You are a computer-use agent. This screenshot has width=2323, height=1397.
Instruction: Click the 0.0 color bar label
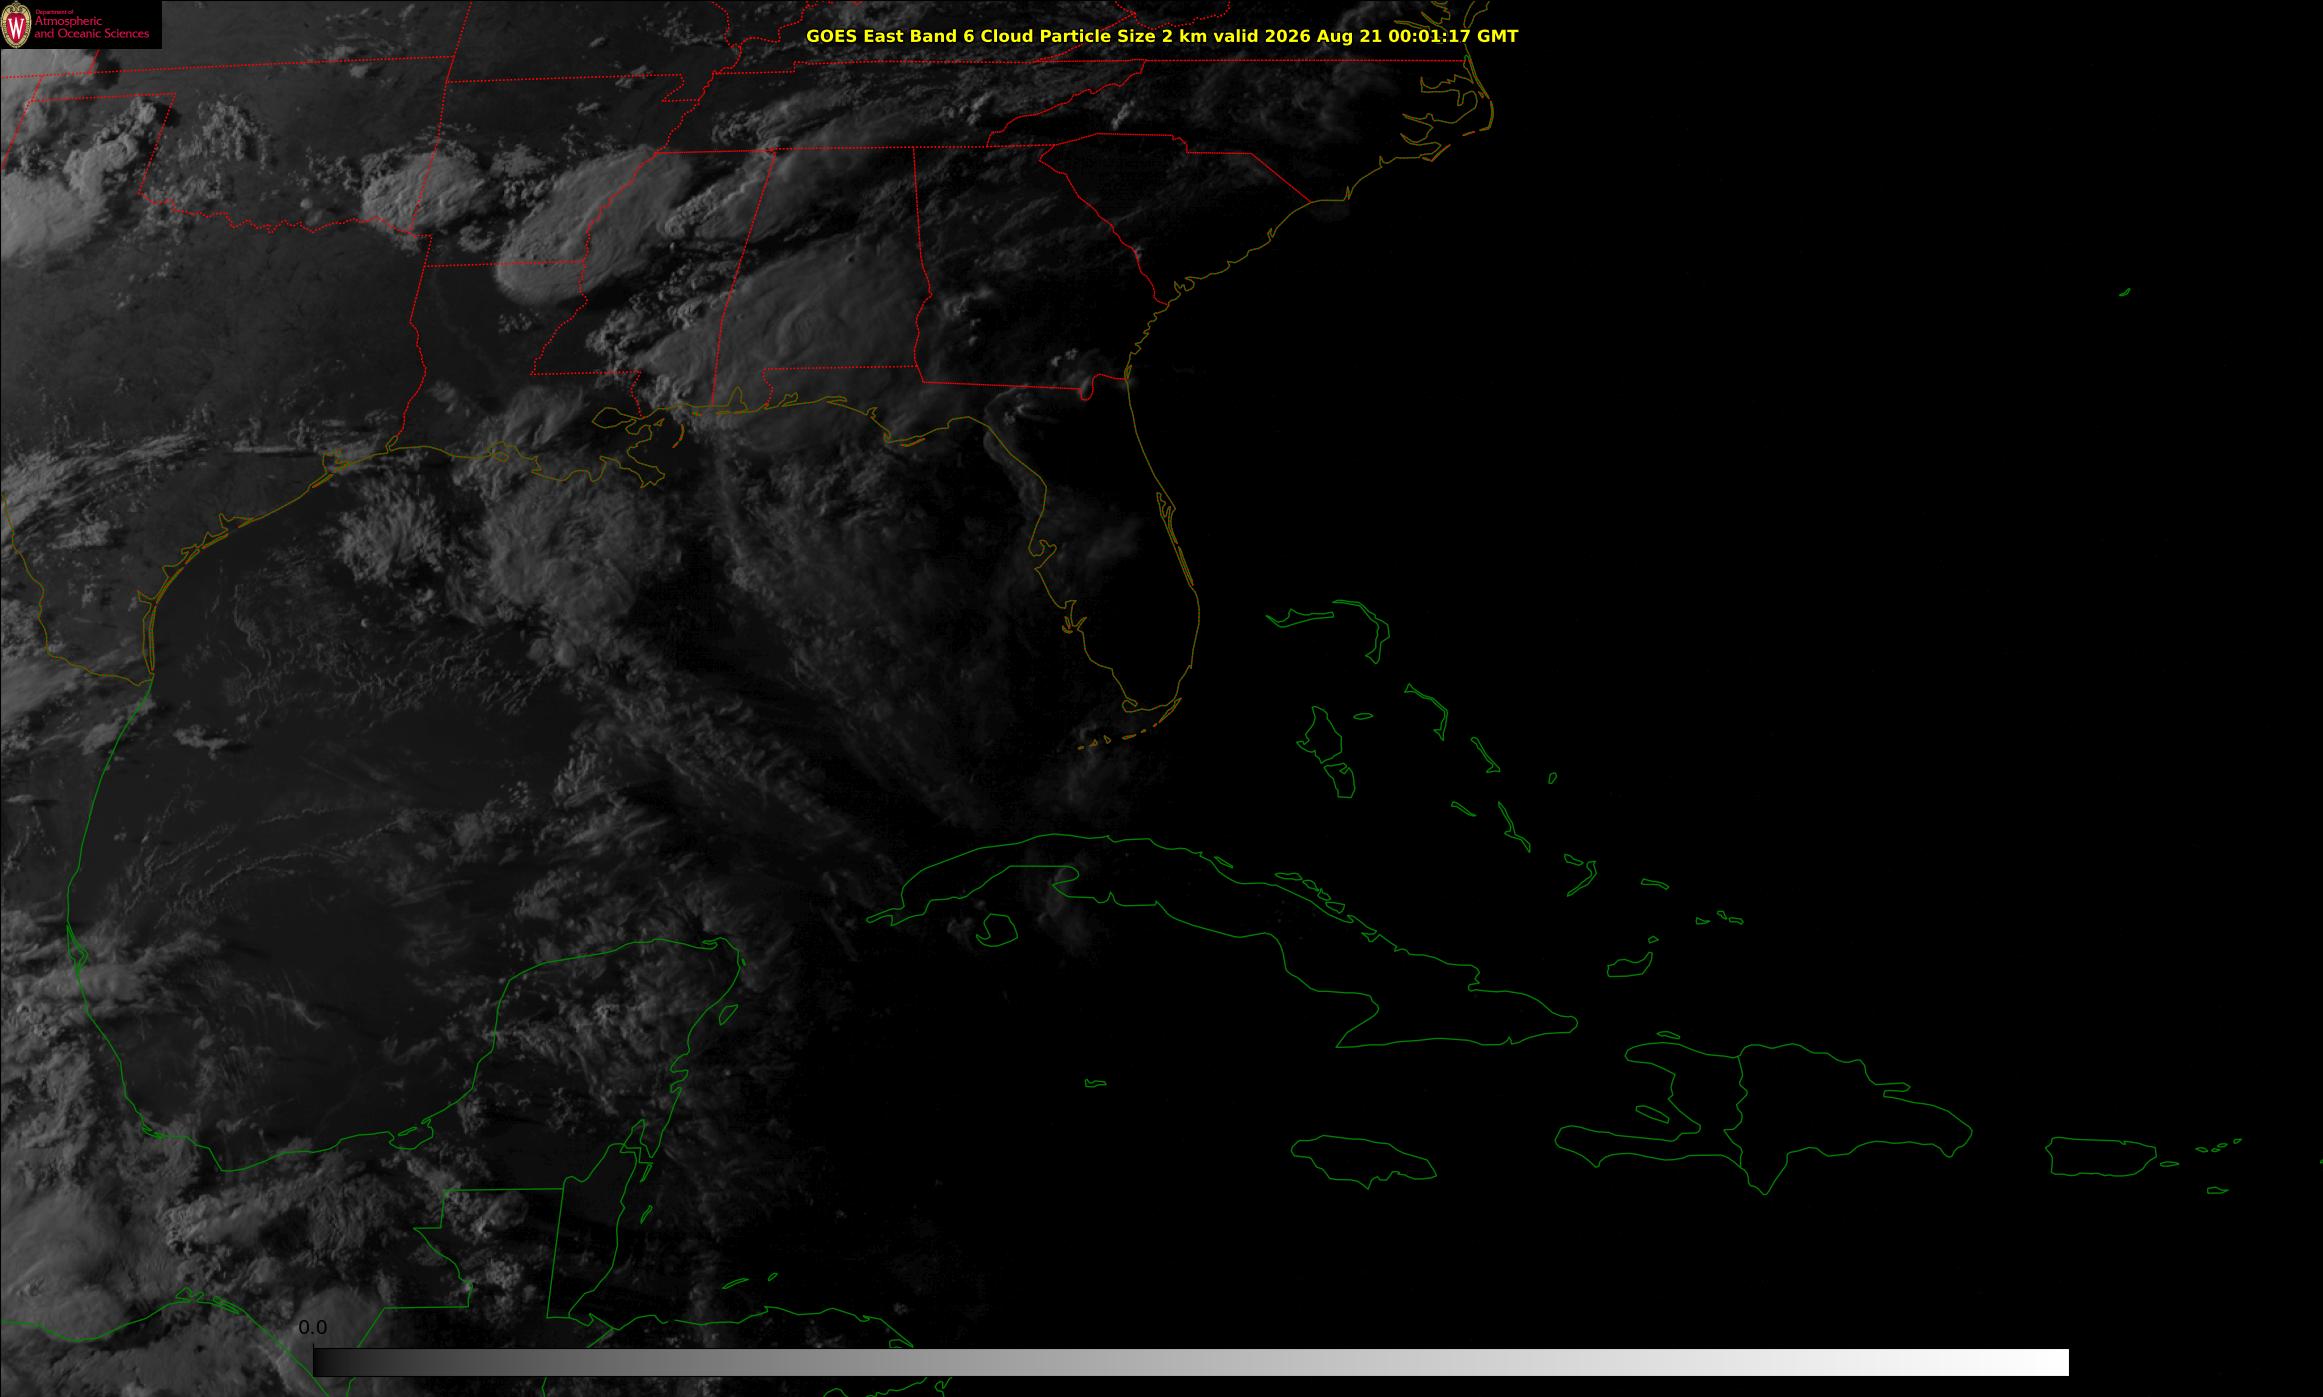[312, 1327]
